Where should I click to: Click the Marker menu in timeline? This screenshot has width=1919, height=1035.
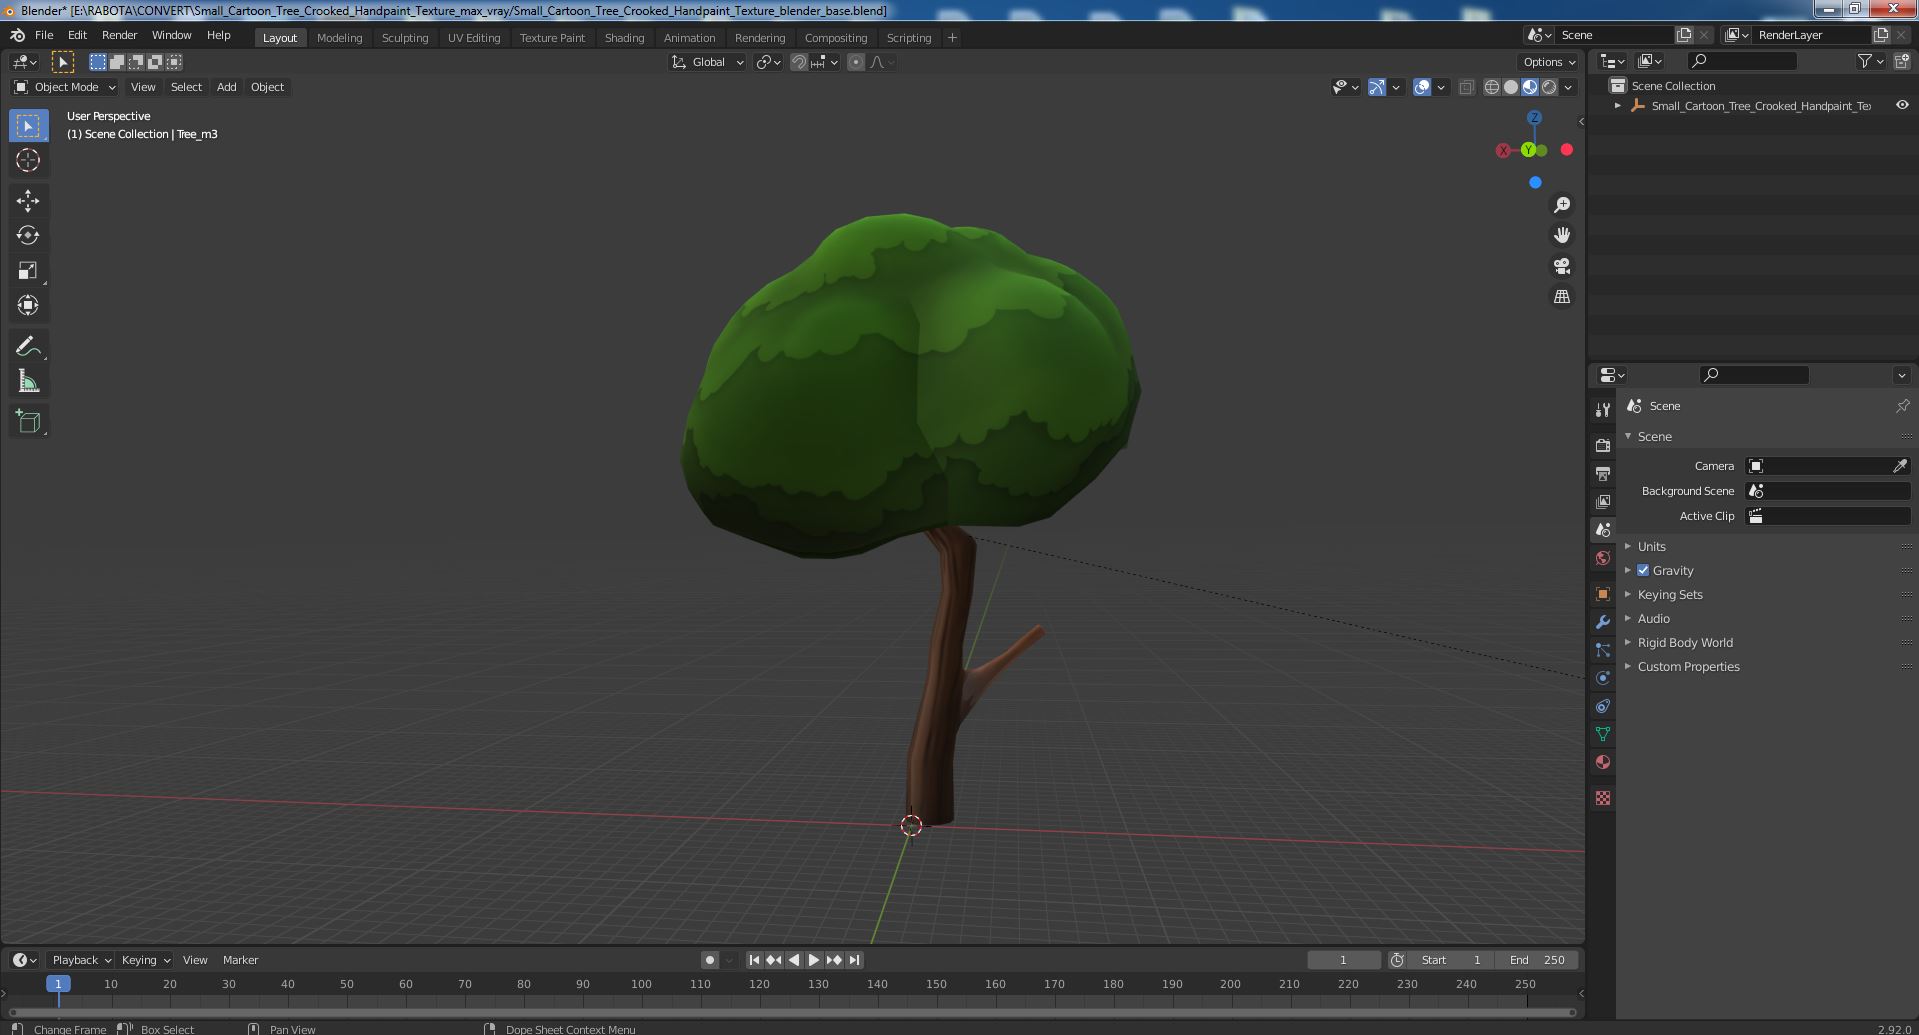tap(240, 960)
